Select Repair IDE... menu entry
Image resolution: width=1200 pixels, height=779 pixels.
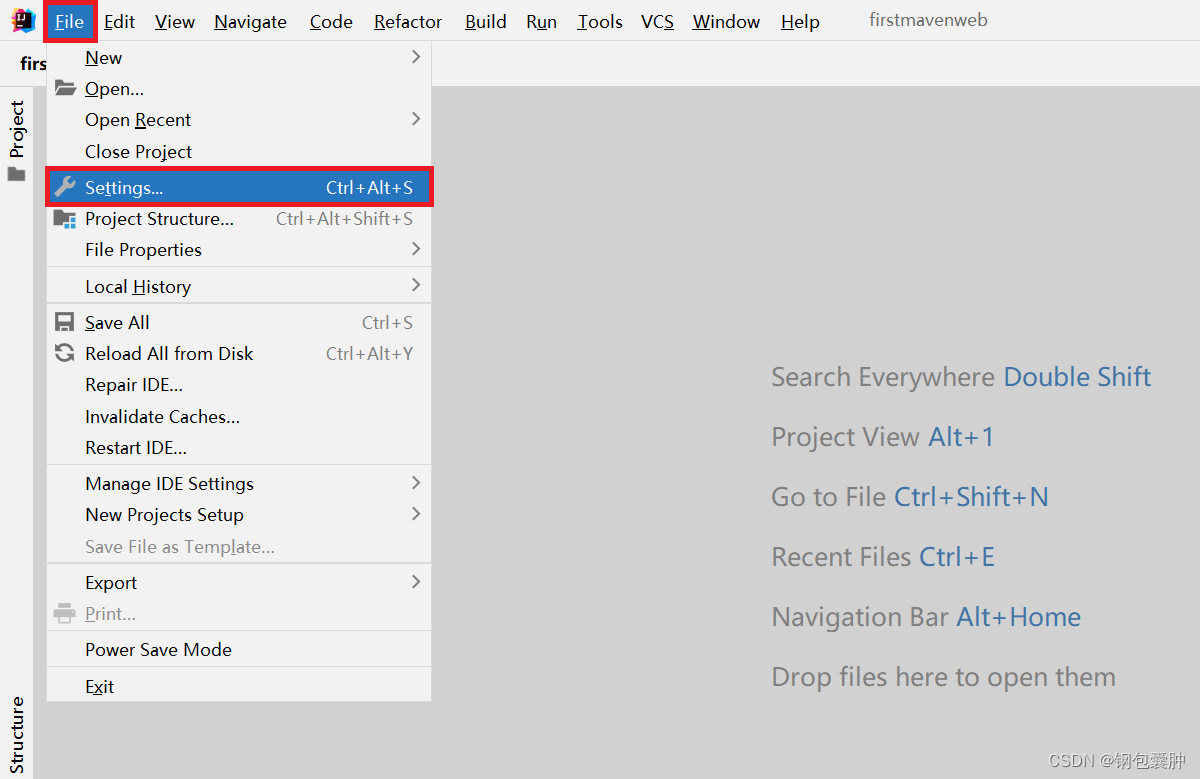pyautogui.click(x=239, y=385)
